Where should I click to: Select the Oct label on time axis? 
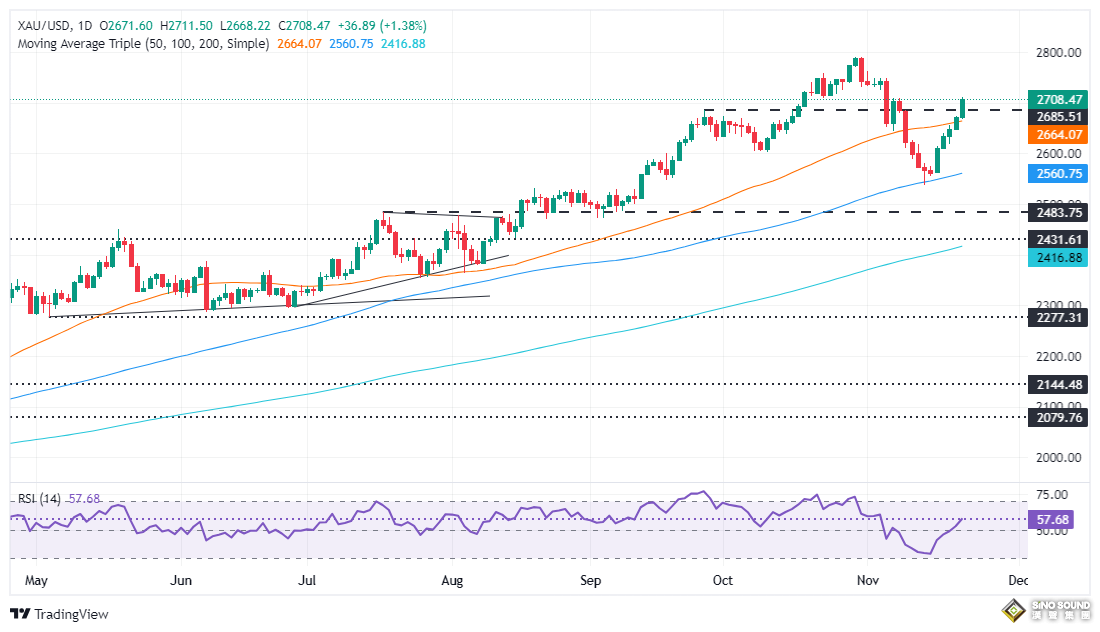coord(723,580)
